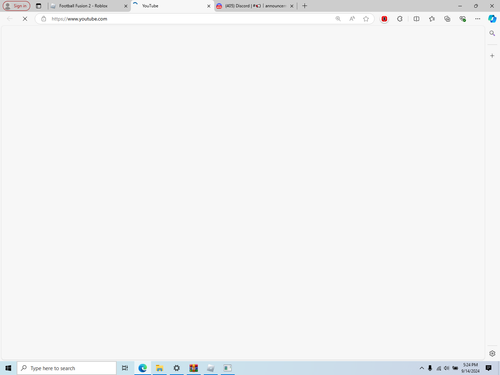500x375 pixels.
Task: Close the Football Fusion 2 - Roblox tab
Action: [x=126, y=6]
